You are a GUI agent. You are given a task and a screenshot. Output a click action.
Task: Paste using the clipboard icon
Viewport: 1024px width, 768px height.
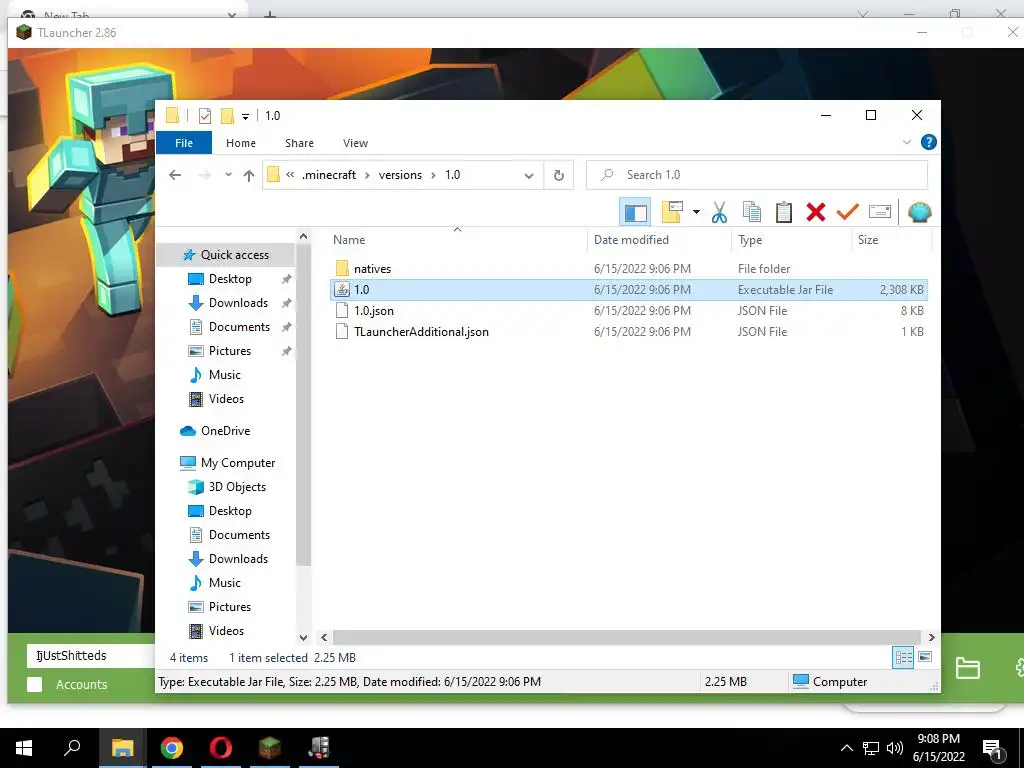(784, 212)
